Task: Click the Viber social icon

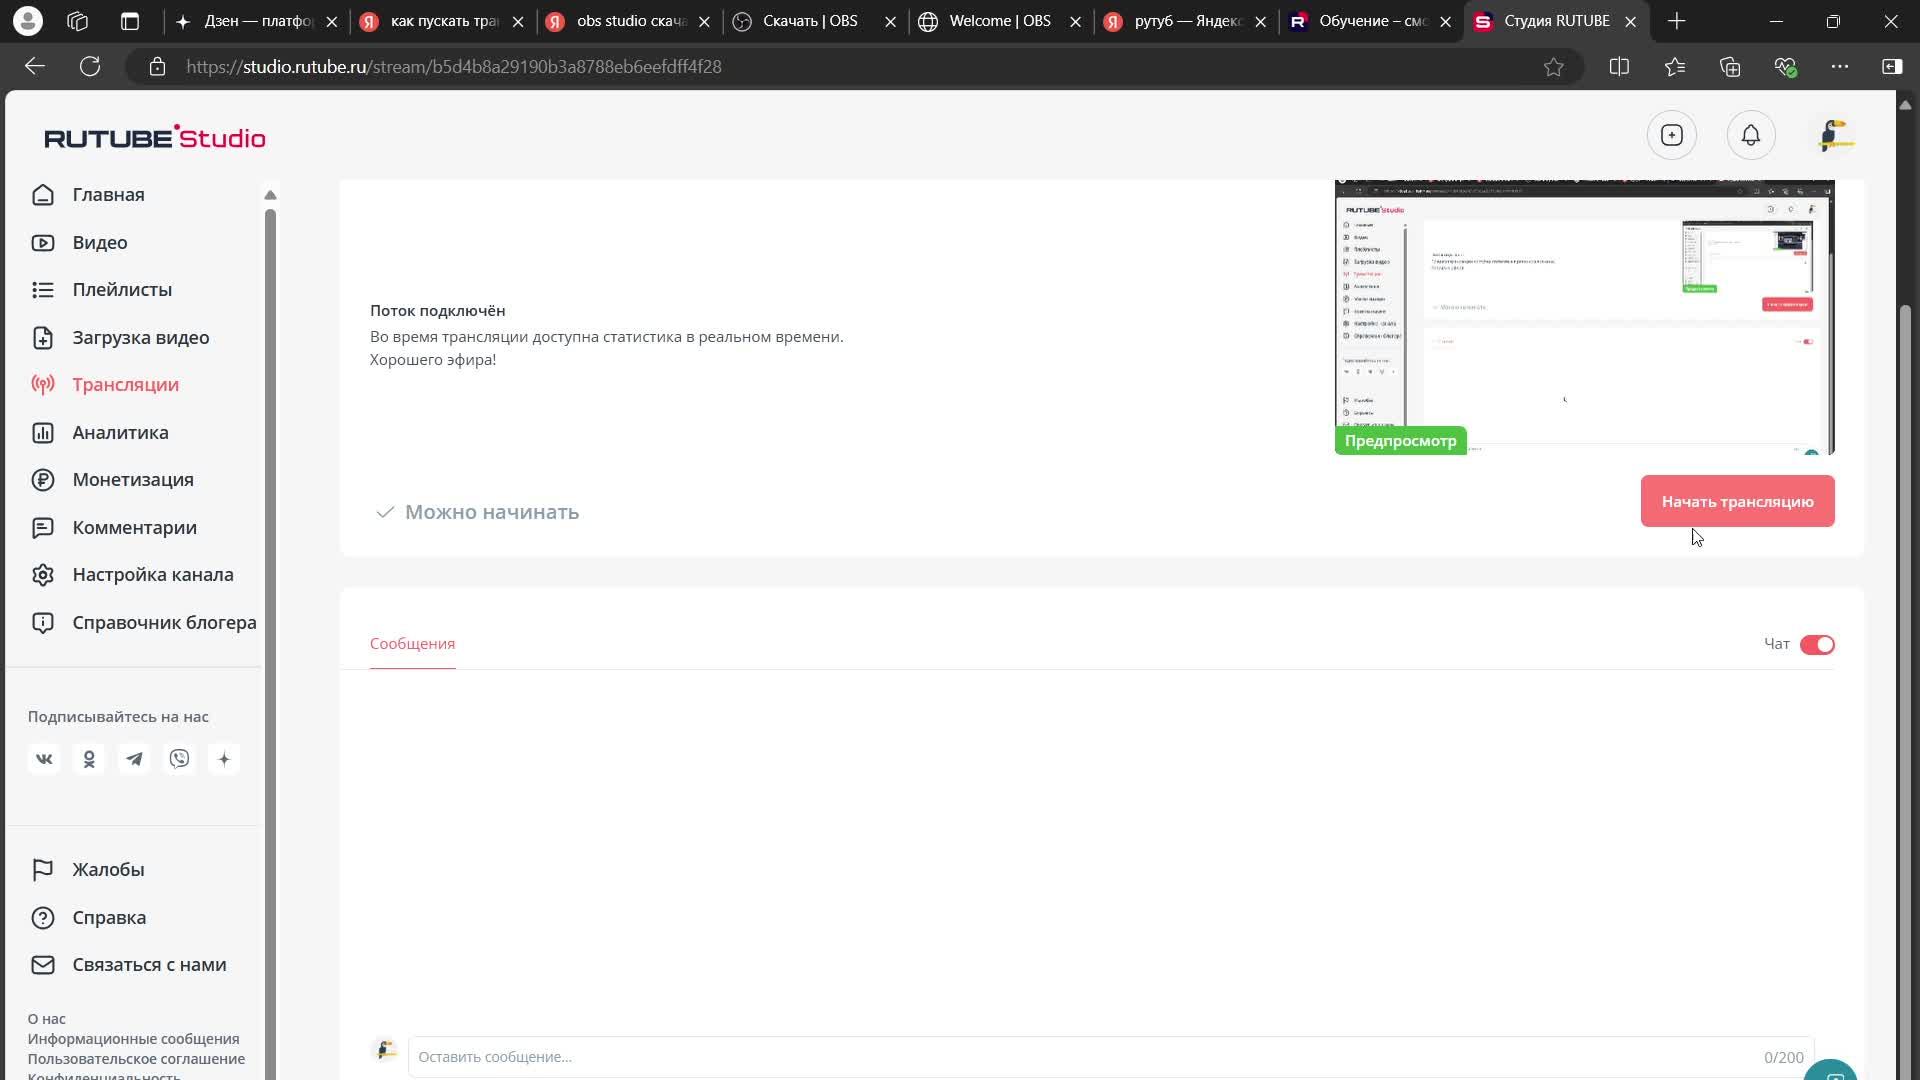Action: (x=179, y=759)
